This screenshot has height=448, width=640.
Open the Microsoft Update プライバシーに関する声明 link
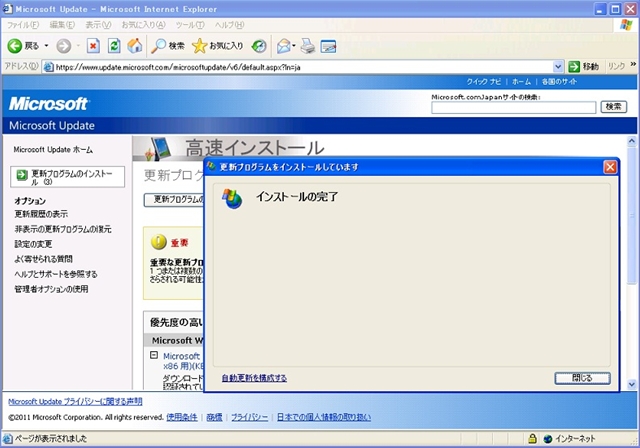coord(75,401)
